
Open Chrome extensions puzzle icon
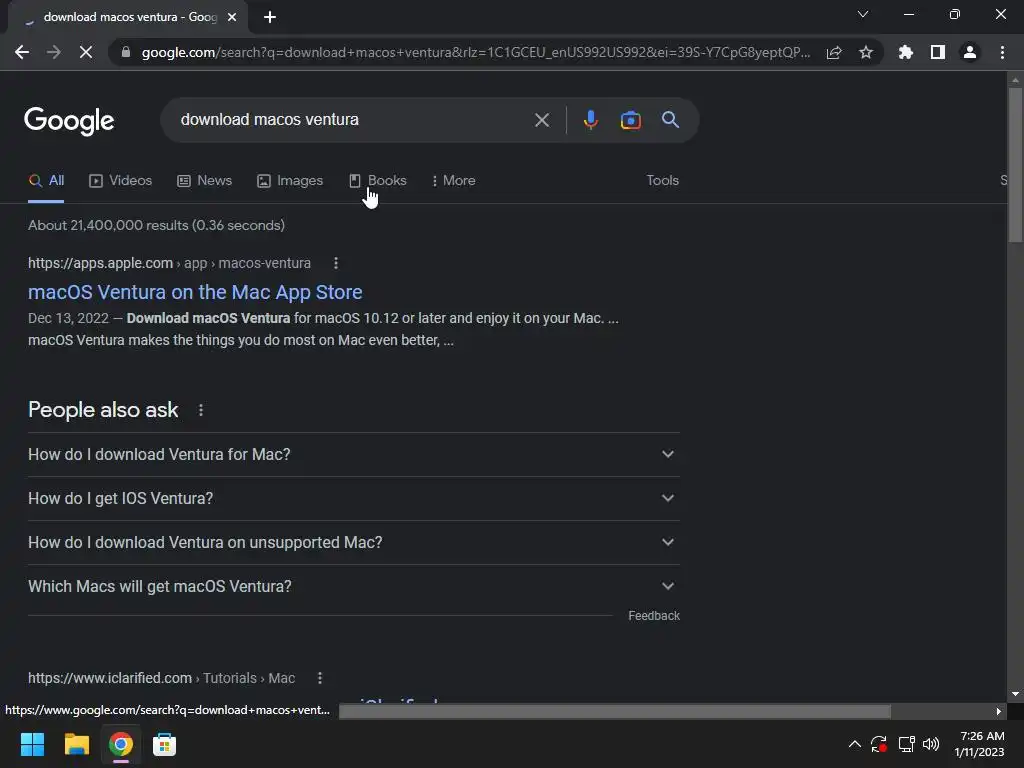906,52
